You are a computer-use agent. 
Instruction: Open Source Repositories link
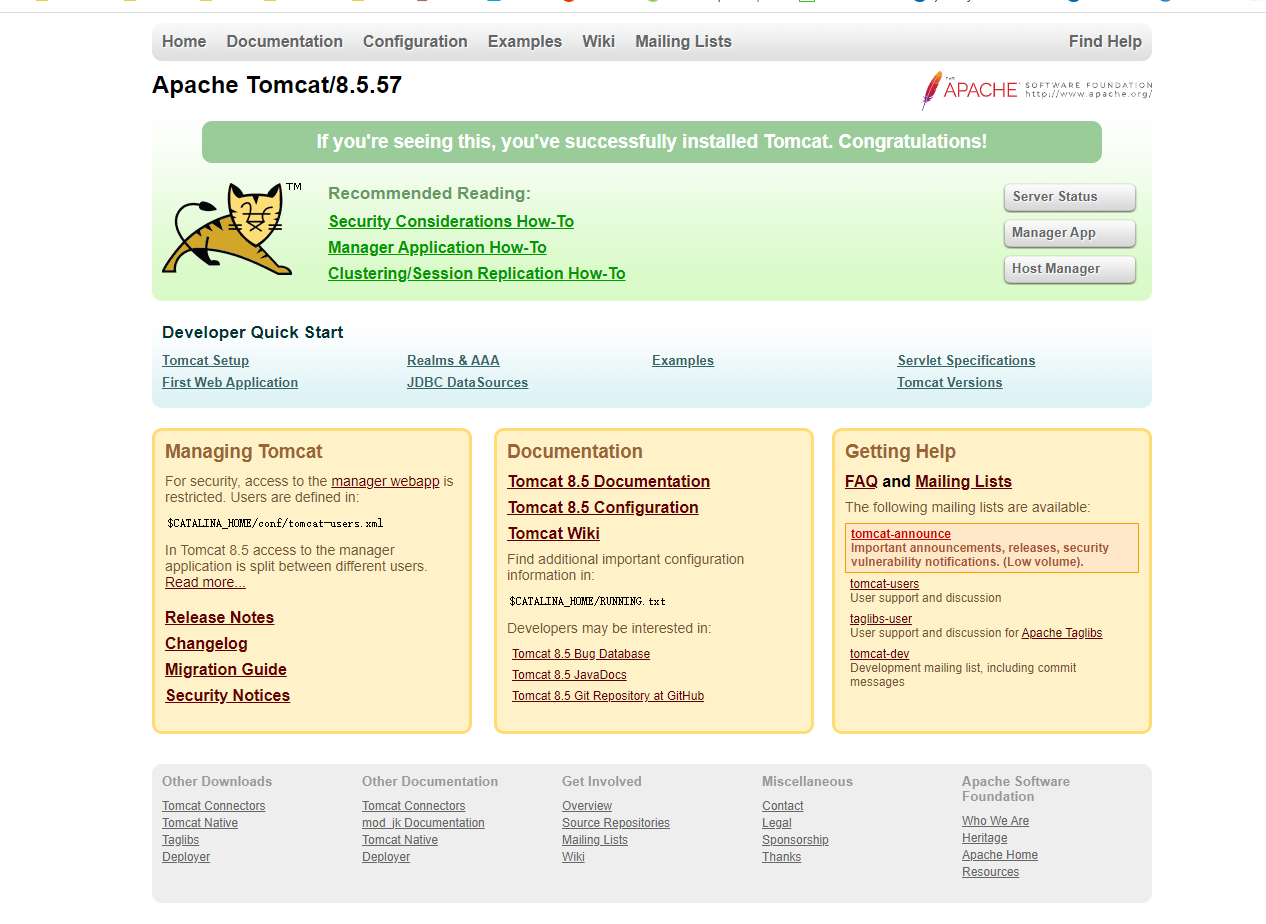coord(616,823)
